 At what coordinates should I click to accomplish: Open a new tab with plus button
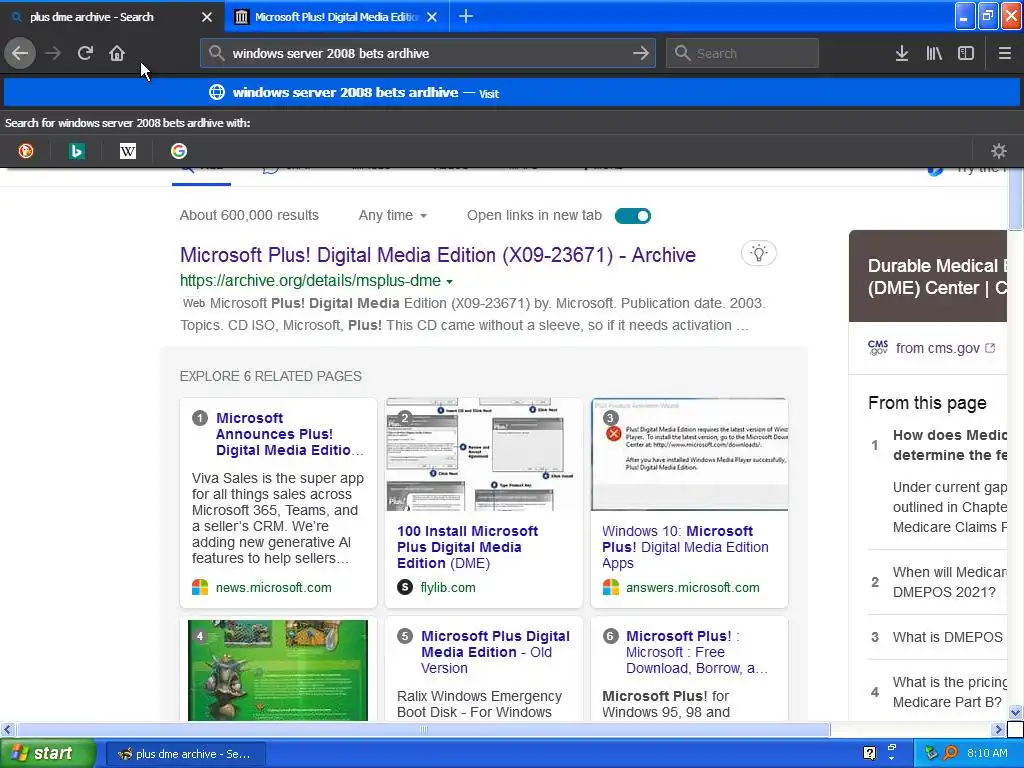pyautogui.click(x=466, y=16)
